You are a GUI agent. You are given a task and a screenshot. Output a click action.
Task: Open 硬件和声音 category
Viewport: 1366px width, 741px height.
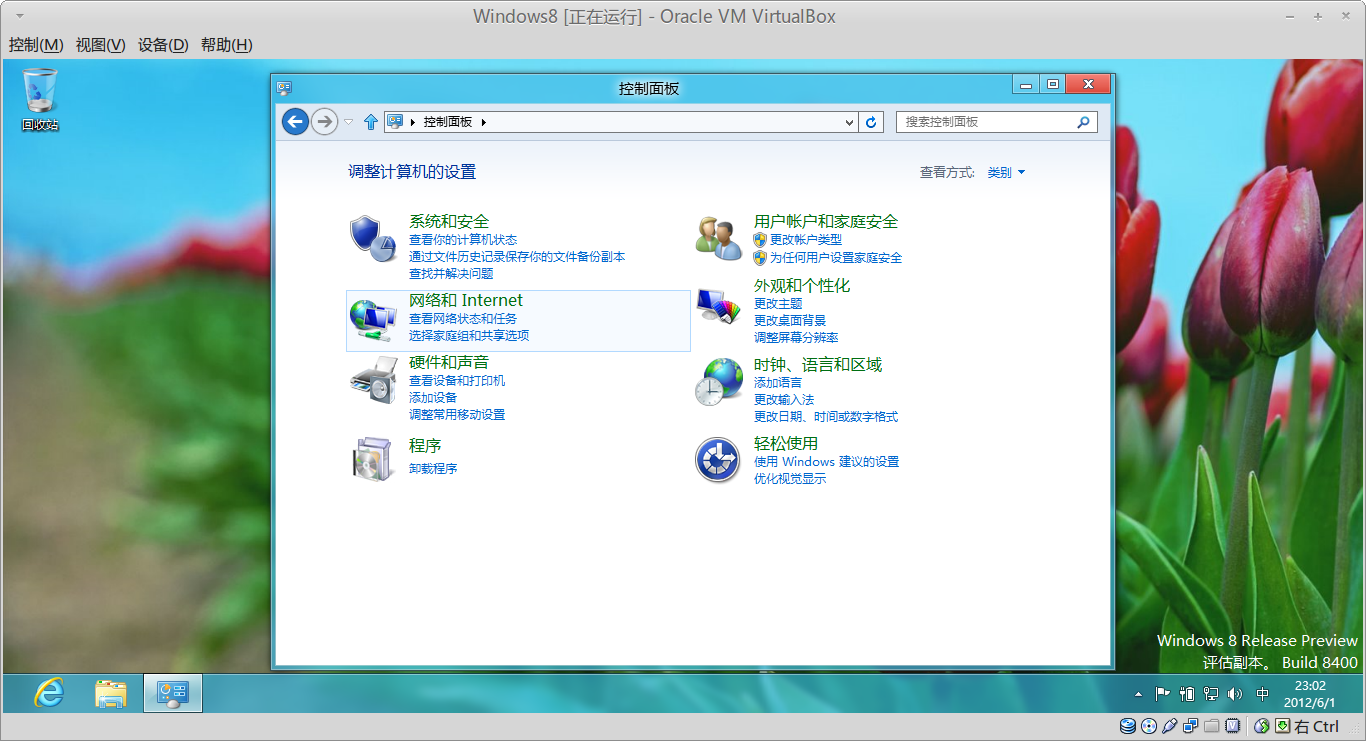449,362
